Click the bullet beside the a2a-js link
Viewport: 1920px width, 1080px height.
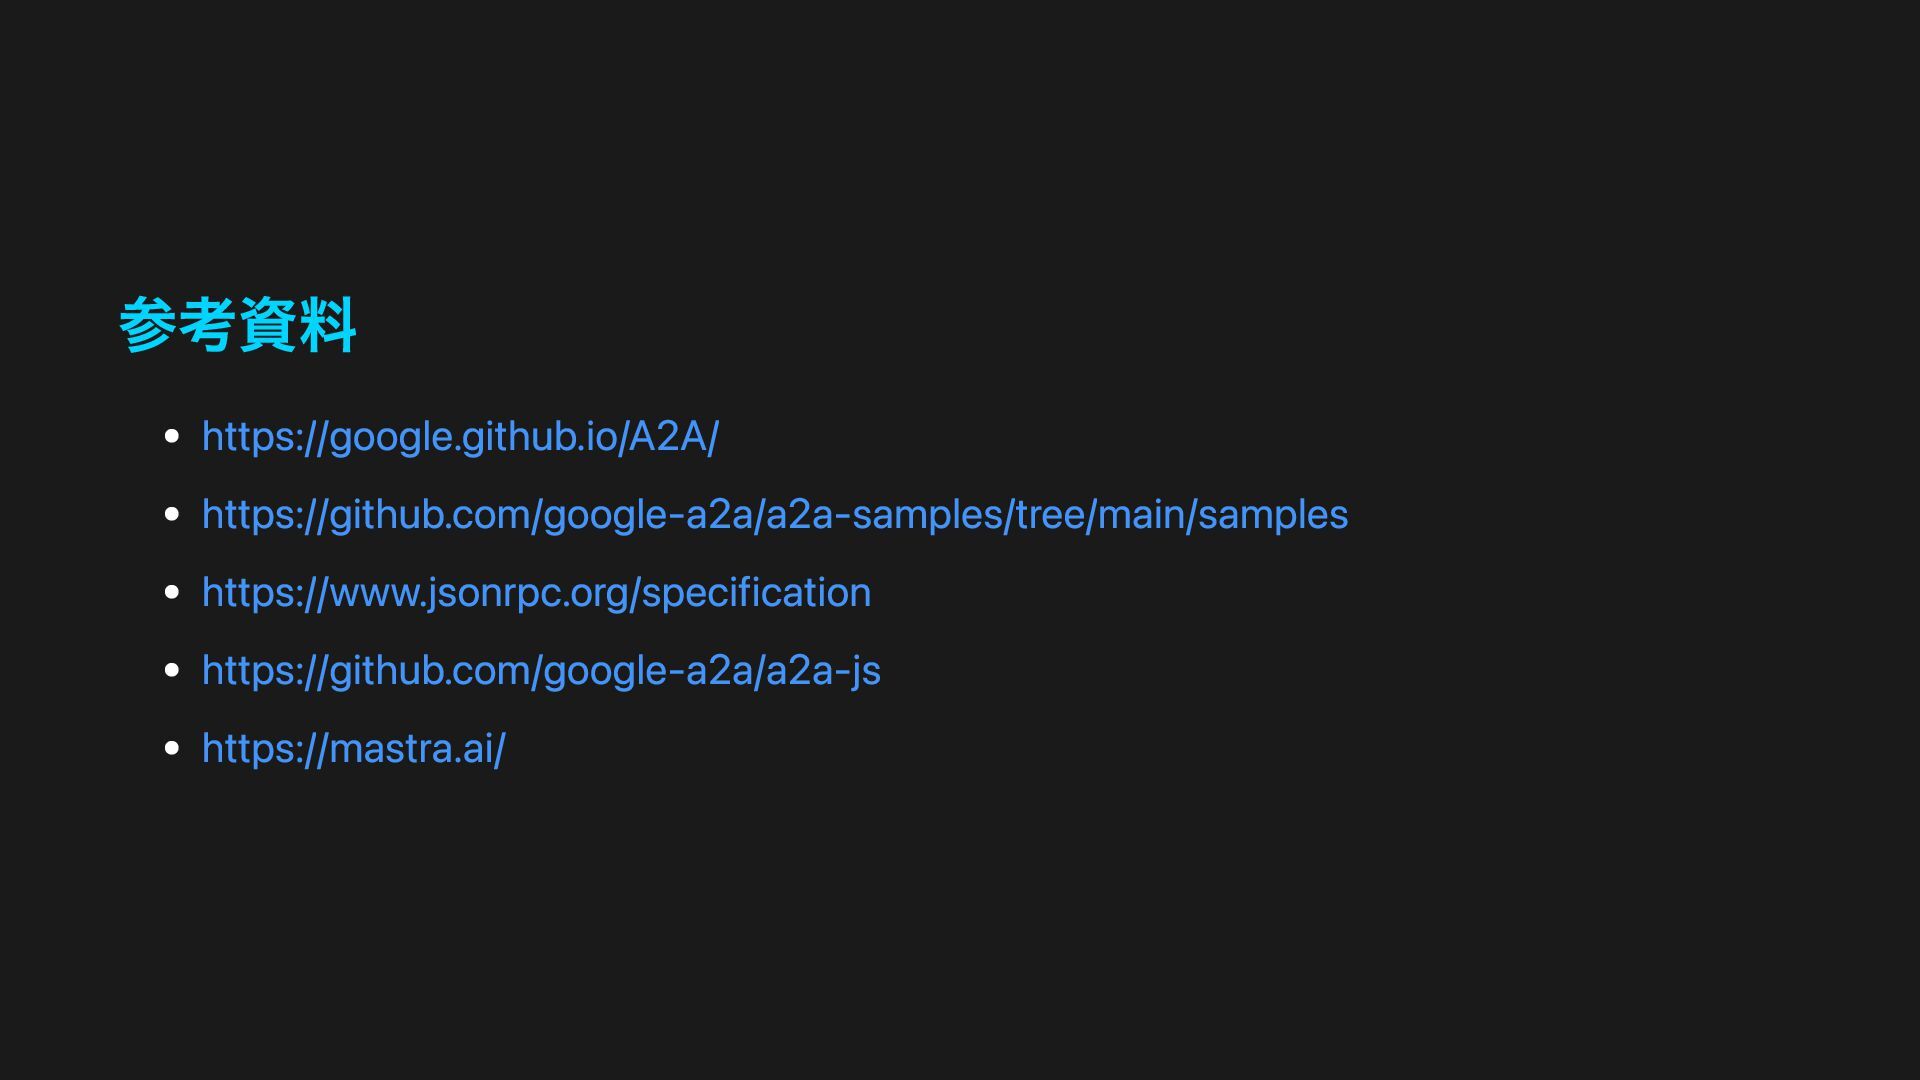(172, 670)
